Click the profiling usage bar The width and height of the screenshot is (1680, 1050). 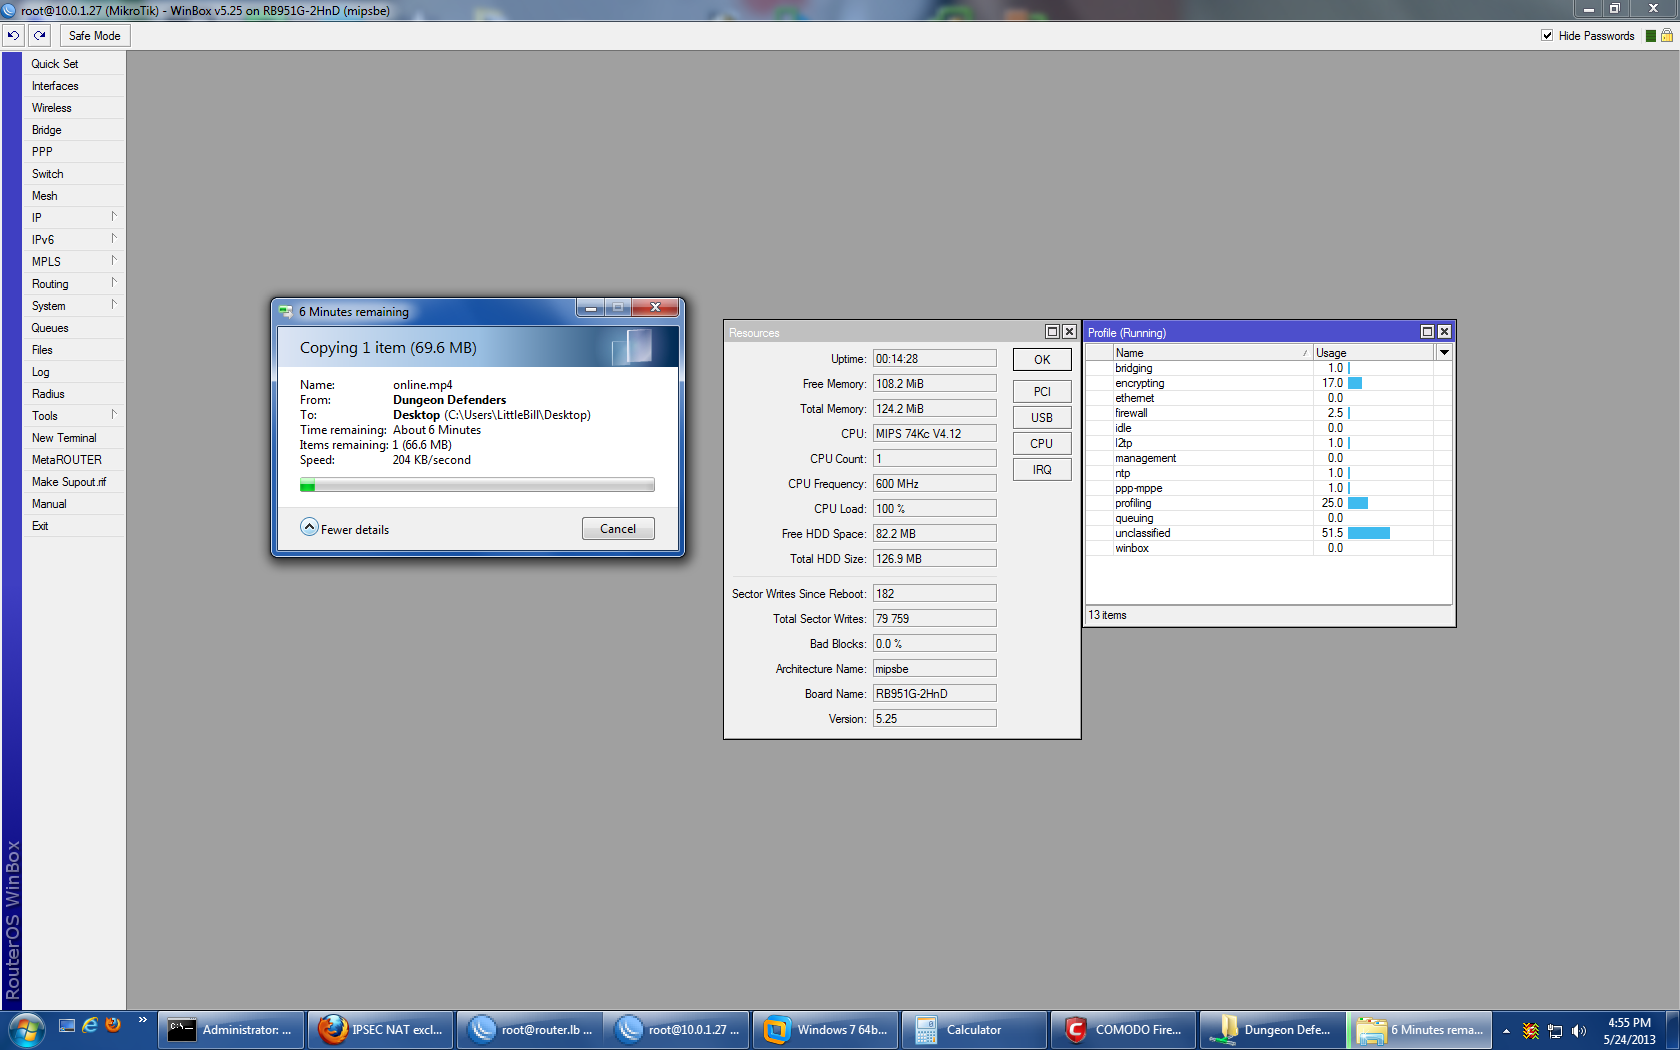1358,503
